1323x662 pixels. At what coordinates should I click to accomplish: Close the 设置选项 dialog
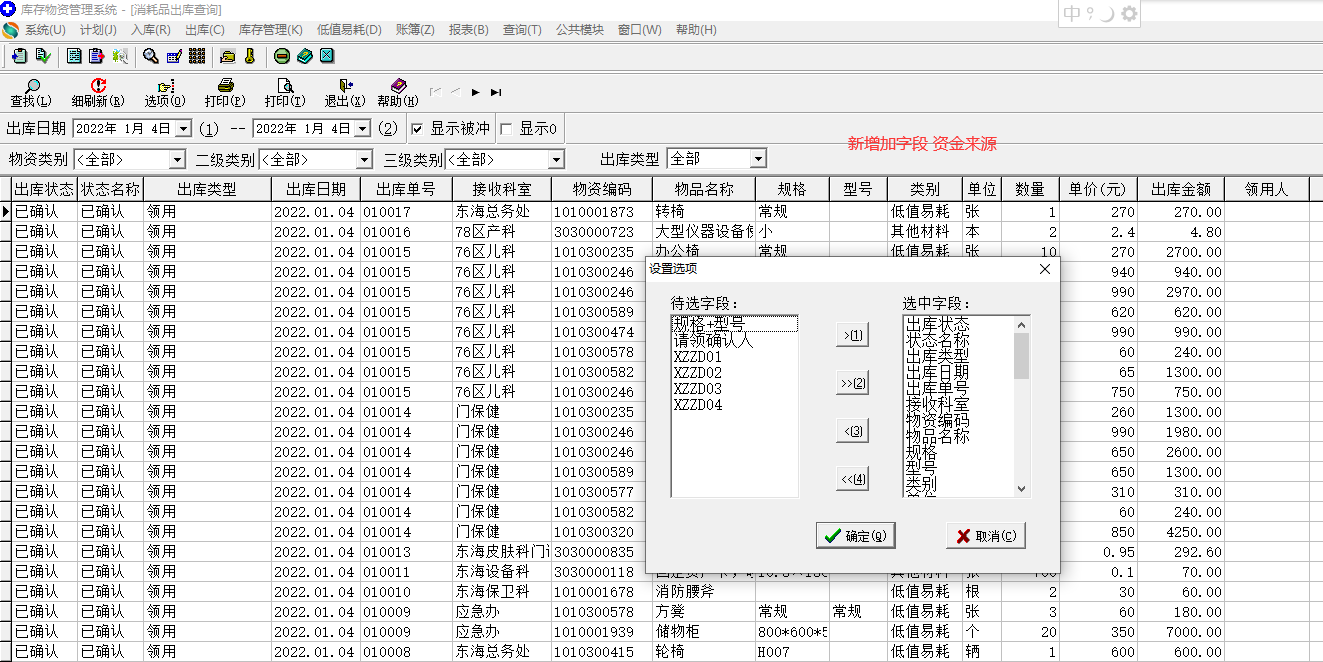[x=1045, y=269]
